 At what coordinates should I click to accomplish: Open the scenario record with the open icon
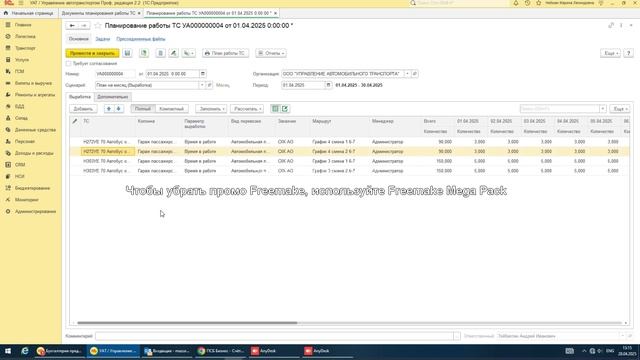[209, 85]
